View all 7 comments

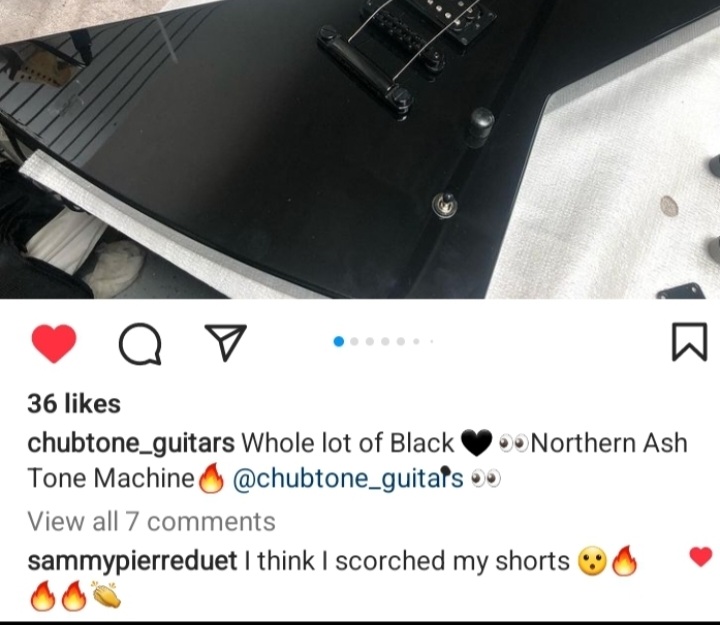(x=152, y=521)
